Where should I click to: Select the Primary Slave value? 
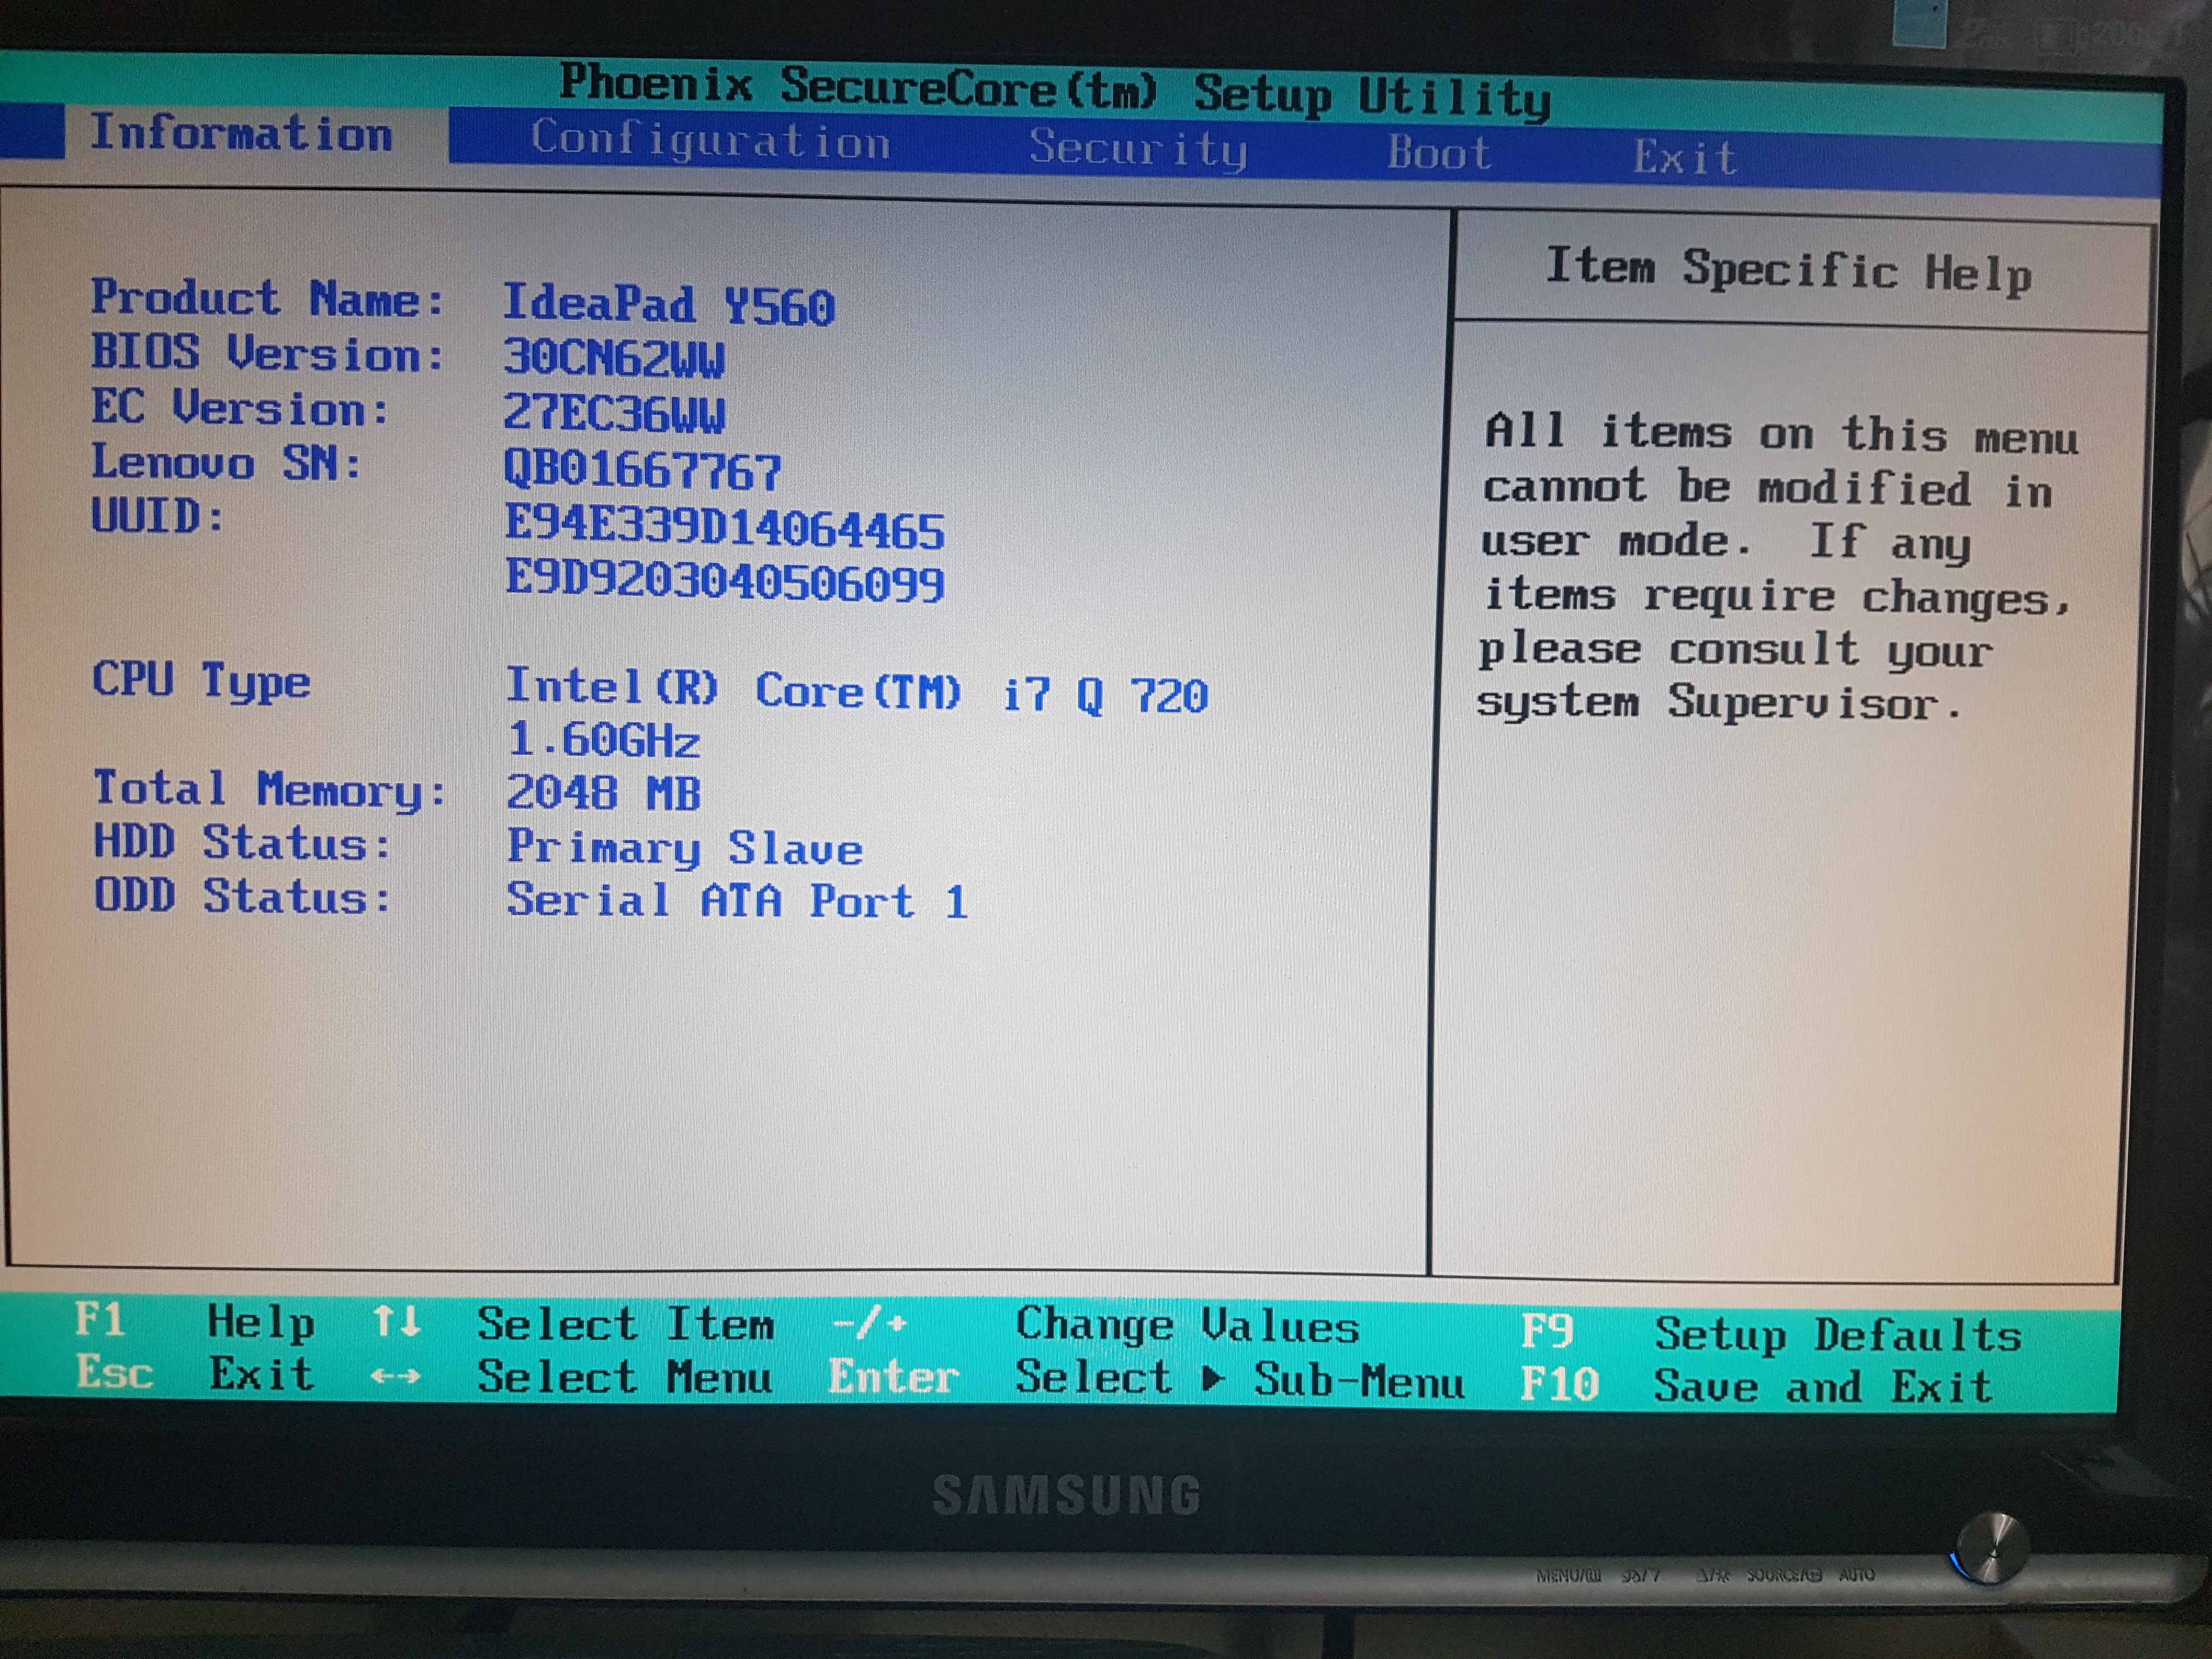point(685,848)
